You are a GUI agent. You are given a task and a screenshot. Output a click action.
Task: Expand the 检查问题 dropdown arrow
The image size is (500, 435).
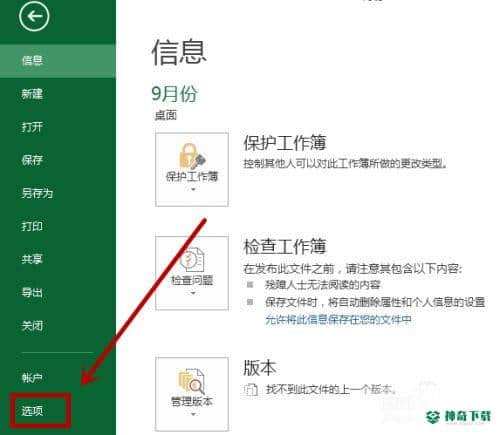pos(193,293)
